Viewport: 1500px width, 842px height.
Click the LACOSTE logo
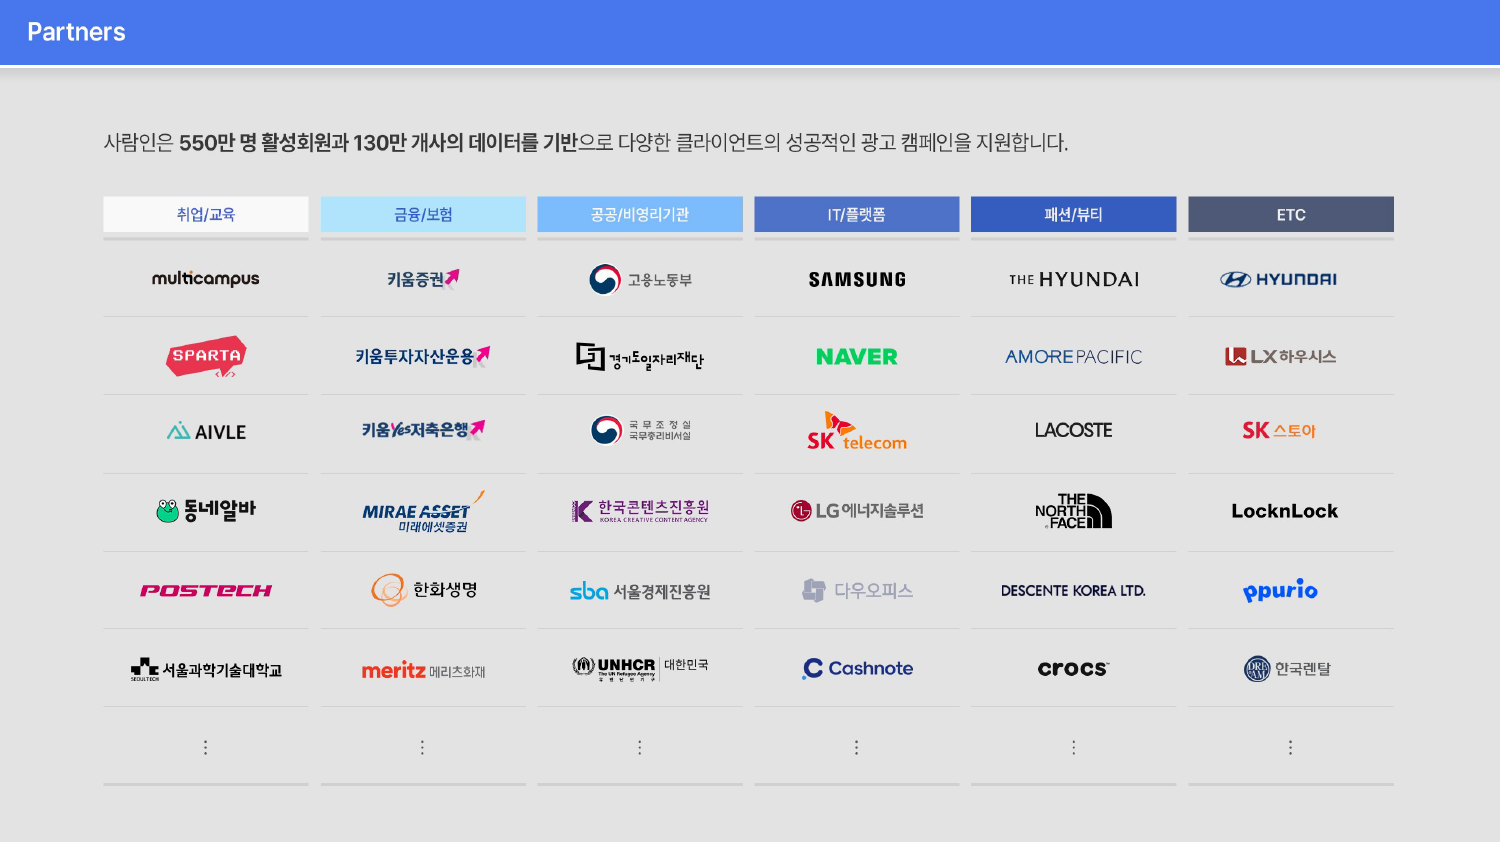[1074, 430]
